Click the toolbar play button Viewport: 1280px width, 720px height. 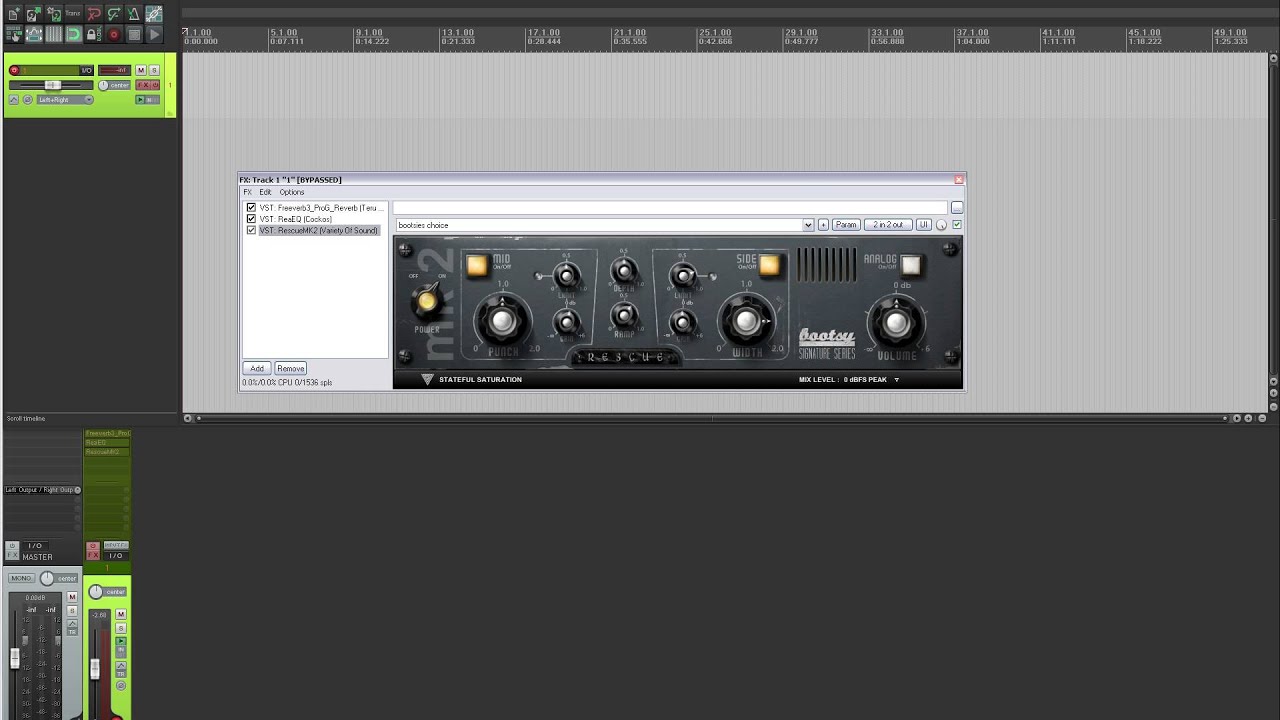click(153, 34)
